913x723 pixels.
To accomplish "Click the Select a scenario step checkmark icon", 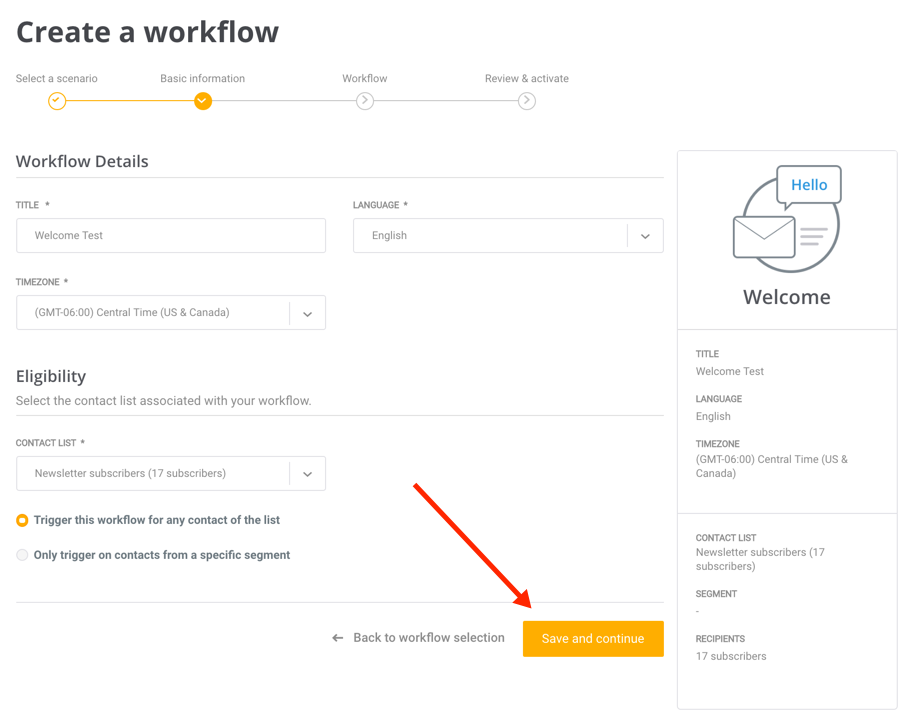I will (57, 101).
